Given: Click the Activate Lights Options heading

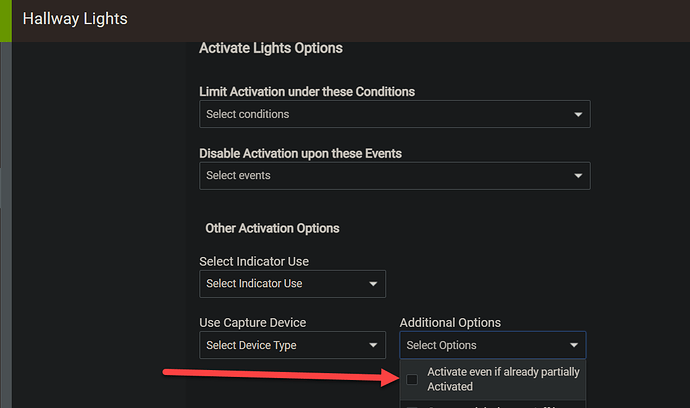Looking at the screenshot, I should 270,48.
